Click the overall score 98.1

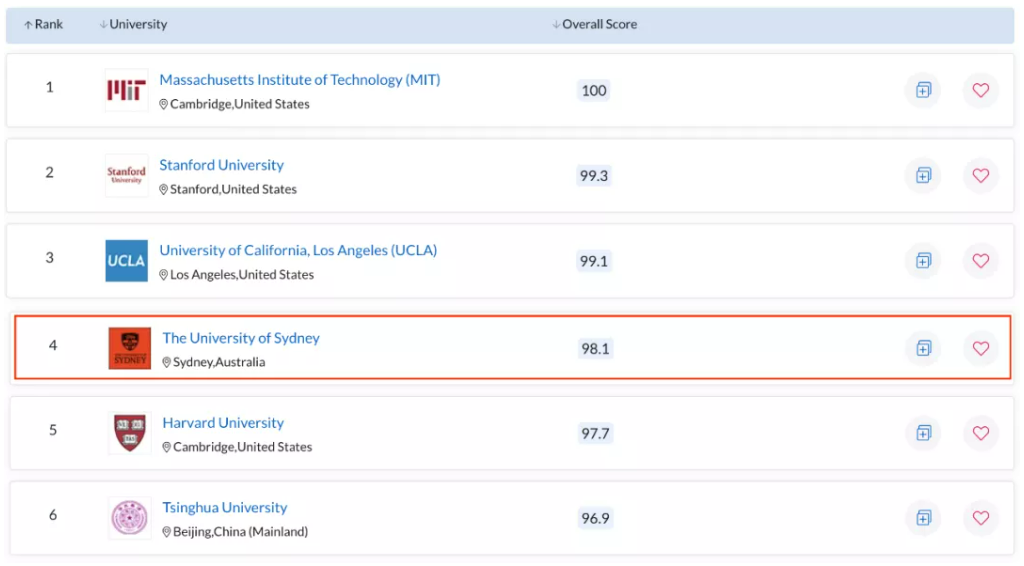[x=595, y=349]
